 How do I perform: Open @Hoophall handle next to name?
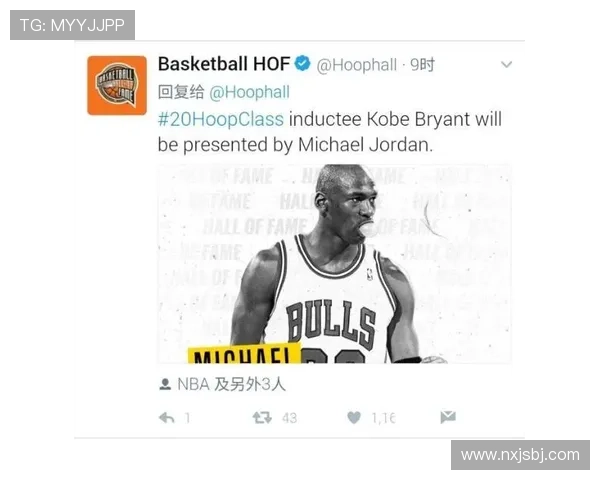point(356,65)
